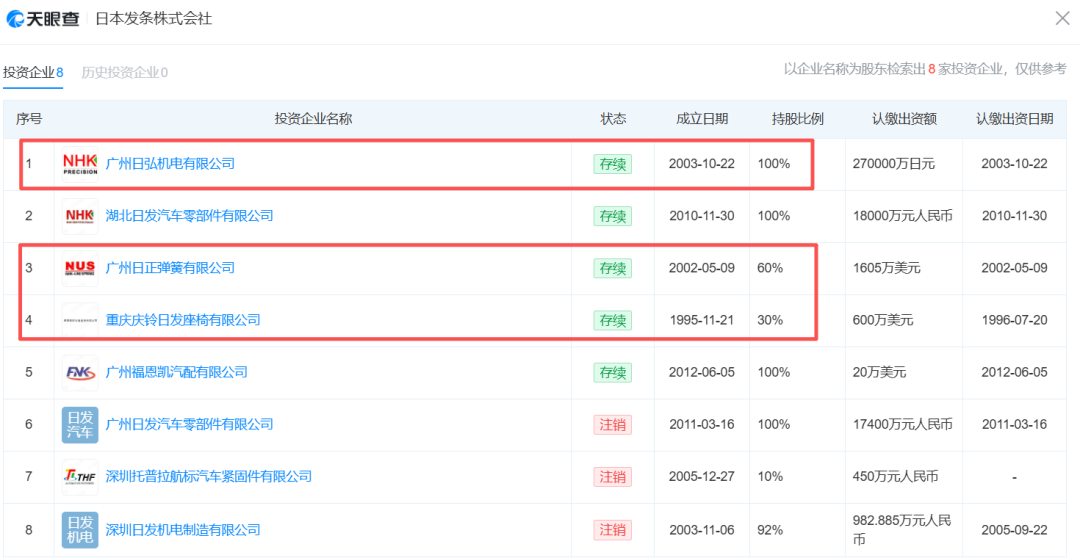The image size is (1080, 558).
Task: Click the THF logo of 深圳托普拉航标
Action: [80, 477]
